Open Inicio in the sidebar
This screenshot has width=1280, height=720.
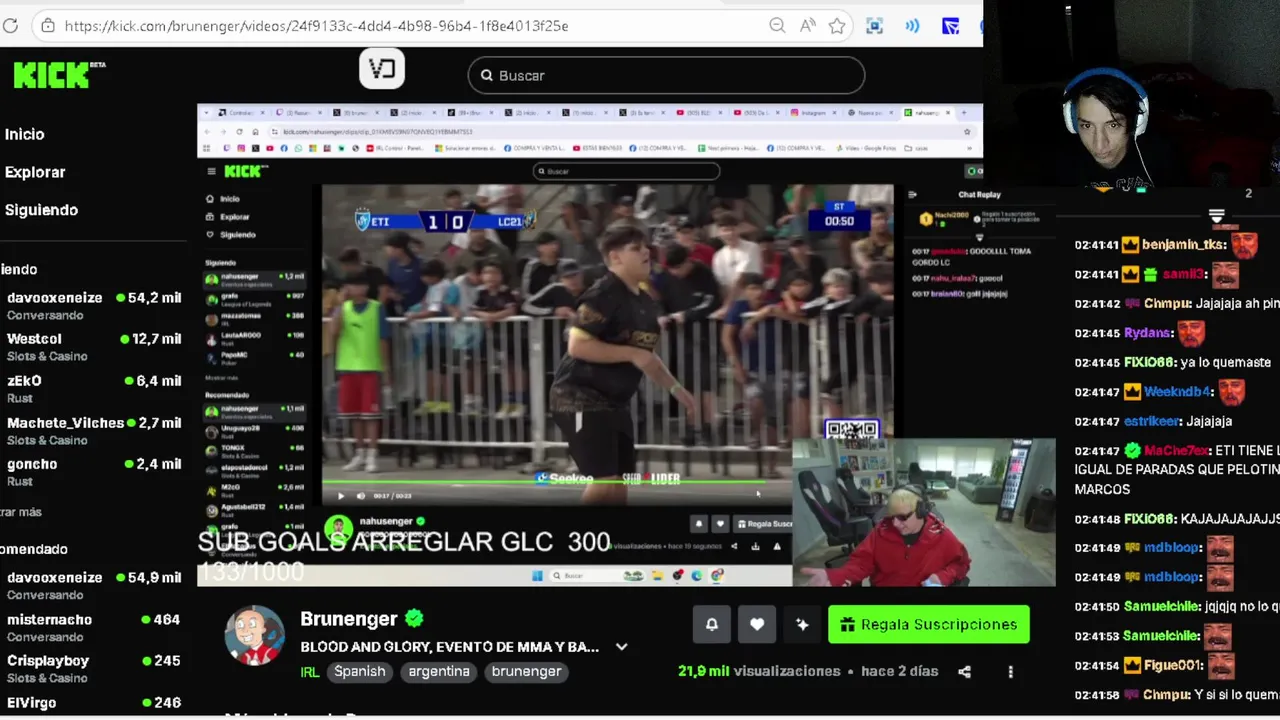25,134
